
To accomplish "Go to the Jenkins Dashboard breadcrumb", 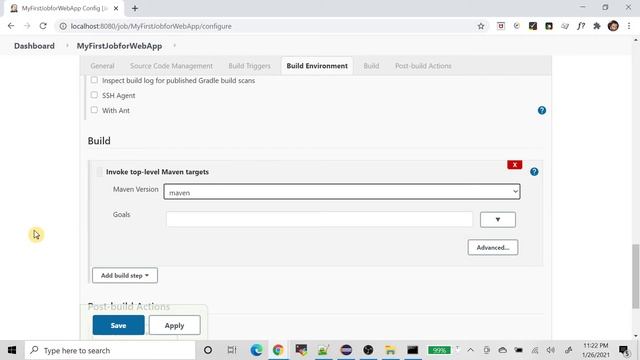I will tap(34, 46).
